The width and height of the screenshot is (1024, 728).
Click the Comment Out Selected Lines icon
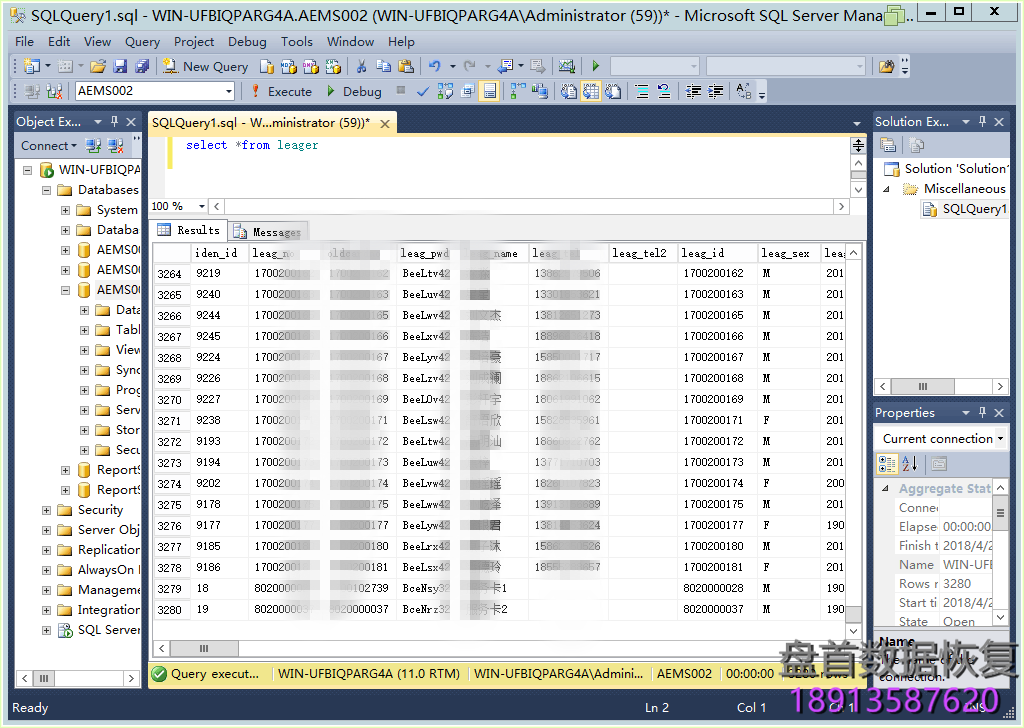coord(642,91)
